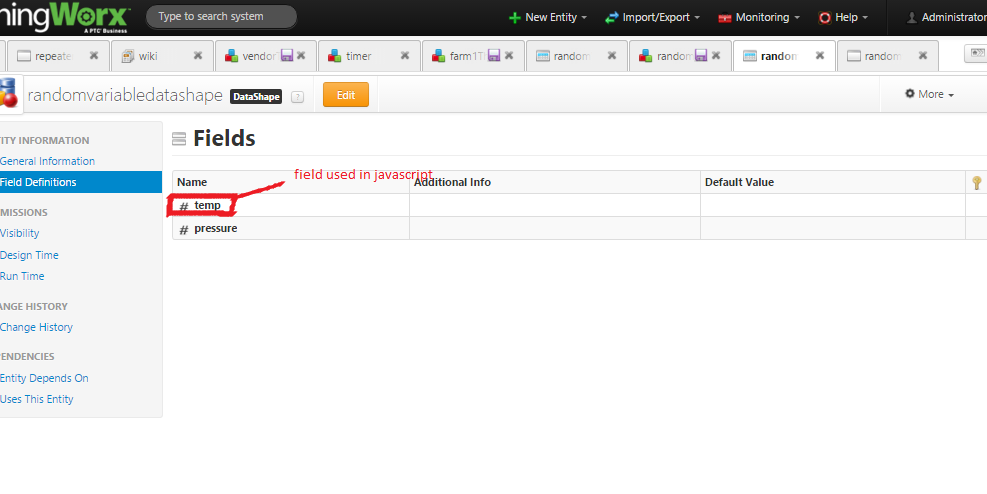Close the wiki tab
The height and width of the screenshot is (494, 987).
point(198,55)
